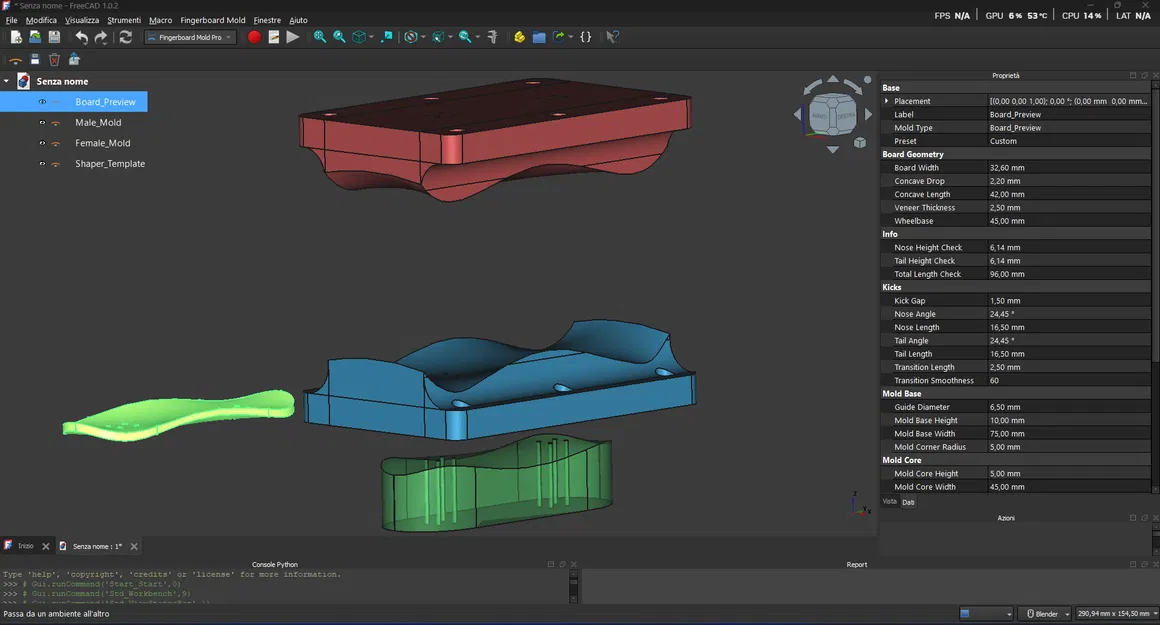Switch to the Inizio tab
The image size is (1160, 625).
[25, 546]
